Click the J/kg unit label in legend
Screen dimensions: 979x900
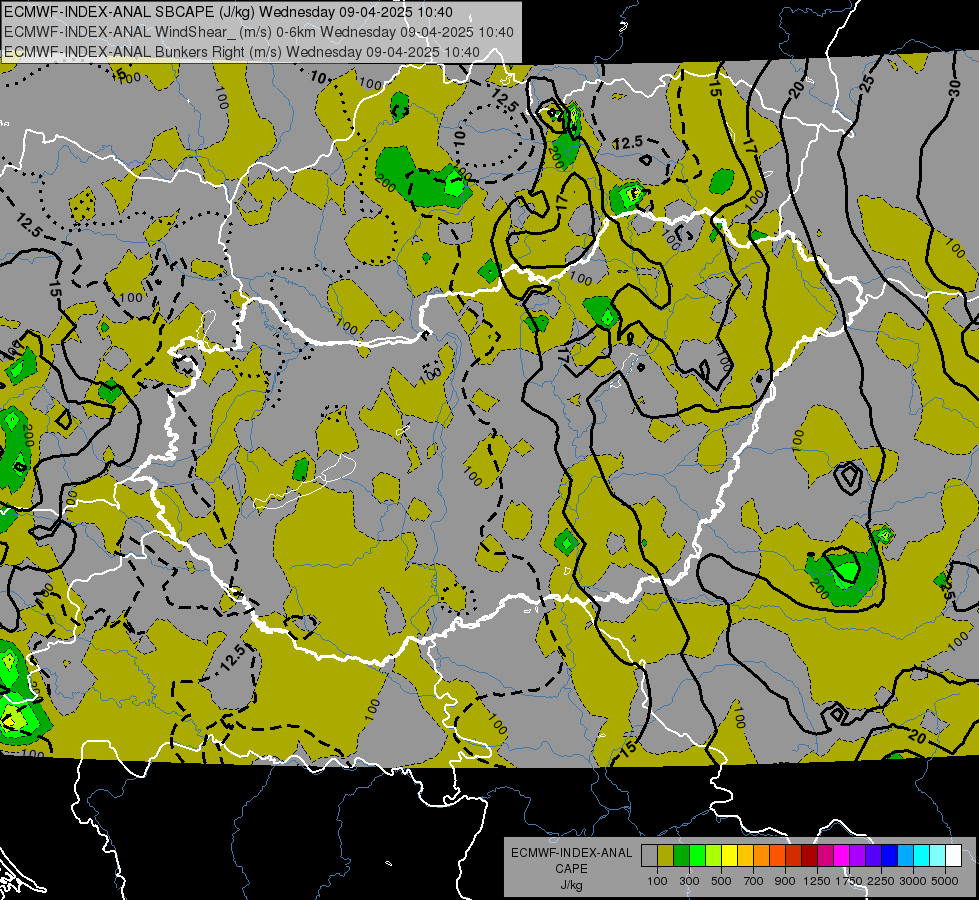point(571,885)
